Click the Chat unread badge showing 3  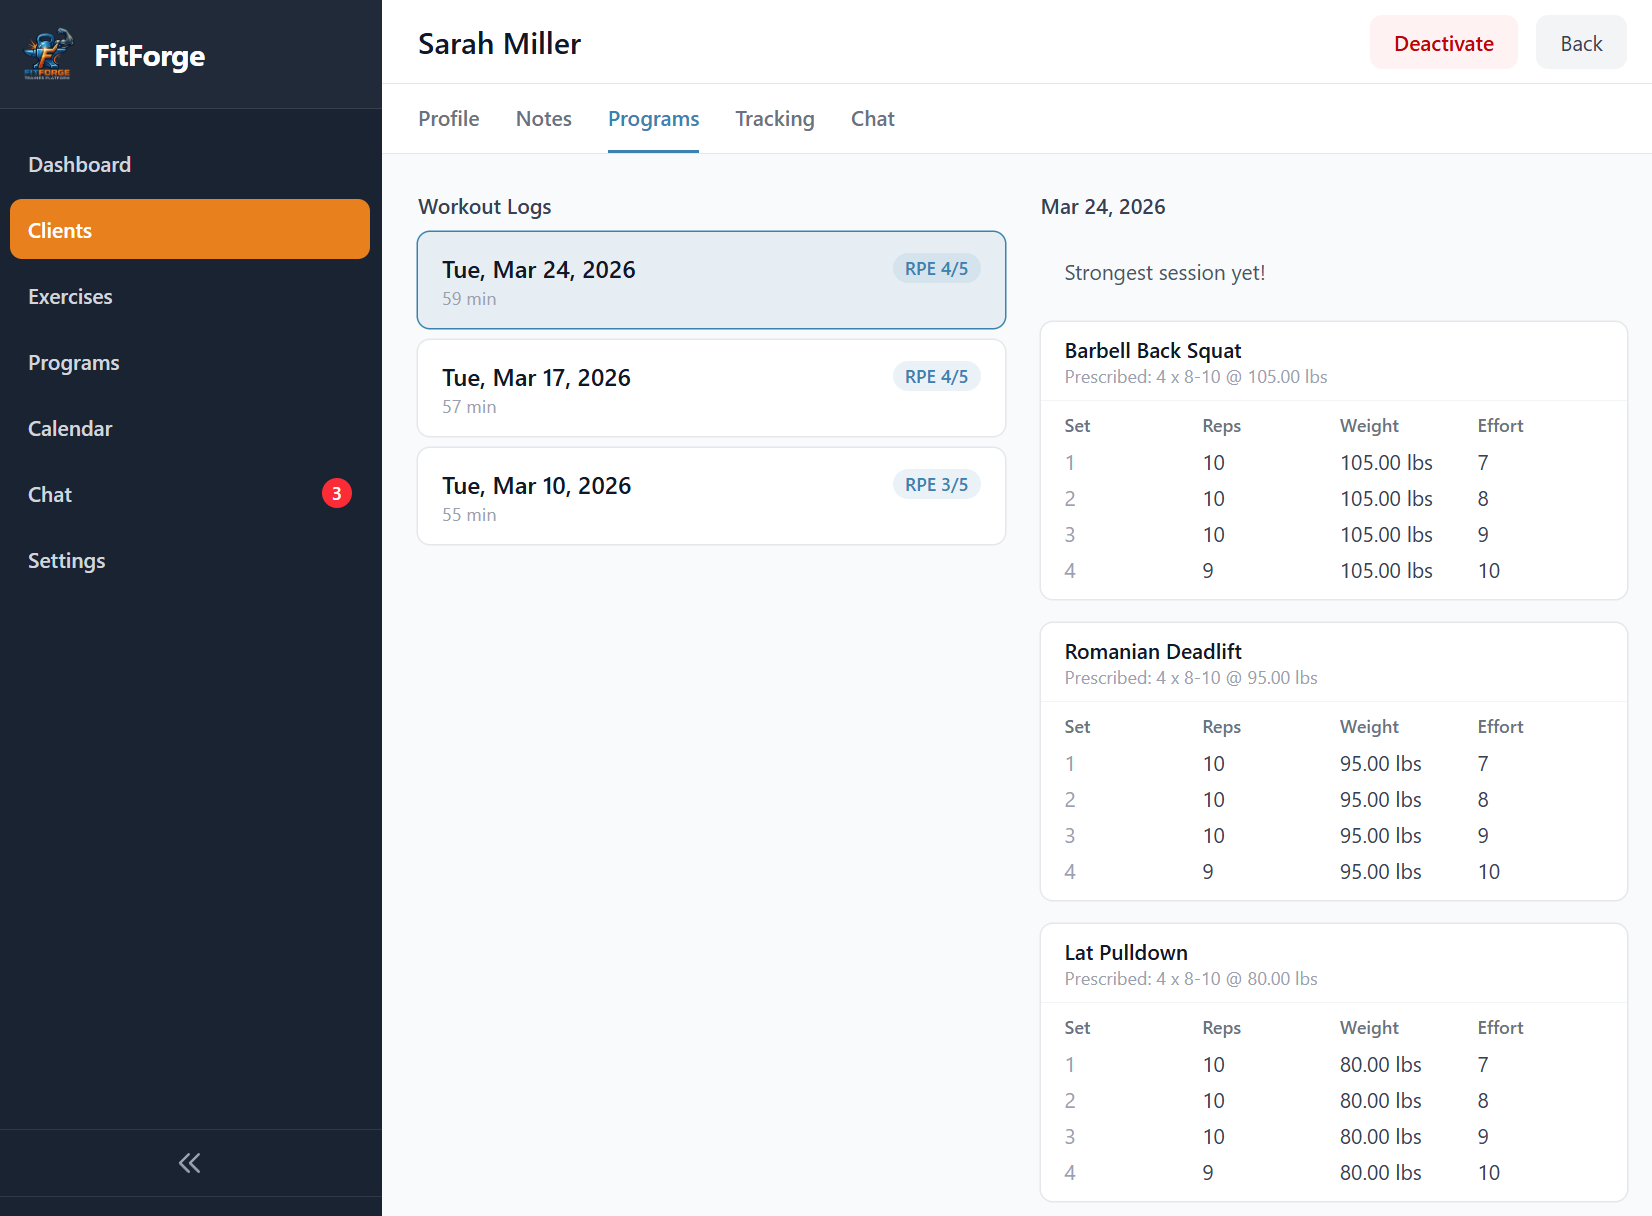pos(337,493)
